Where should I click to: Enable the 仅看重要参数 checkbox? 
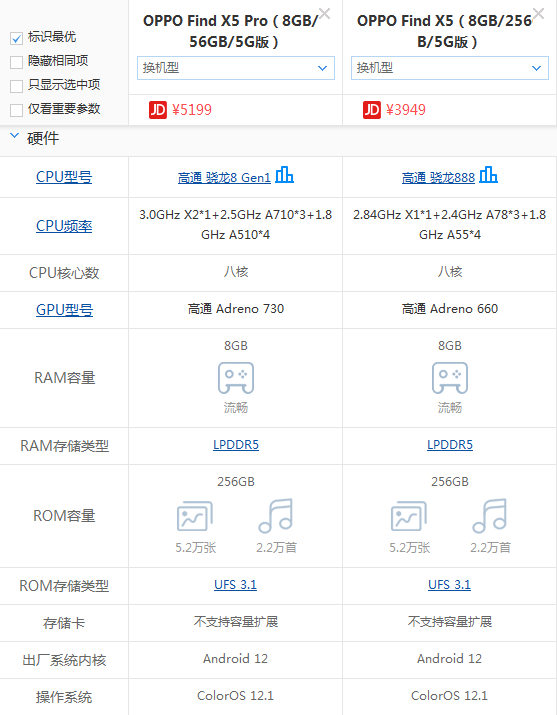[x=16, y=110]
